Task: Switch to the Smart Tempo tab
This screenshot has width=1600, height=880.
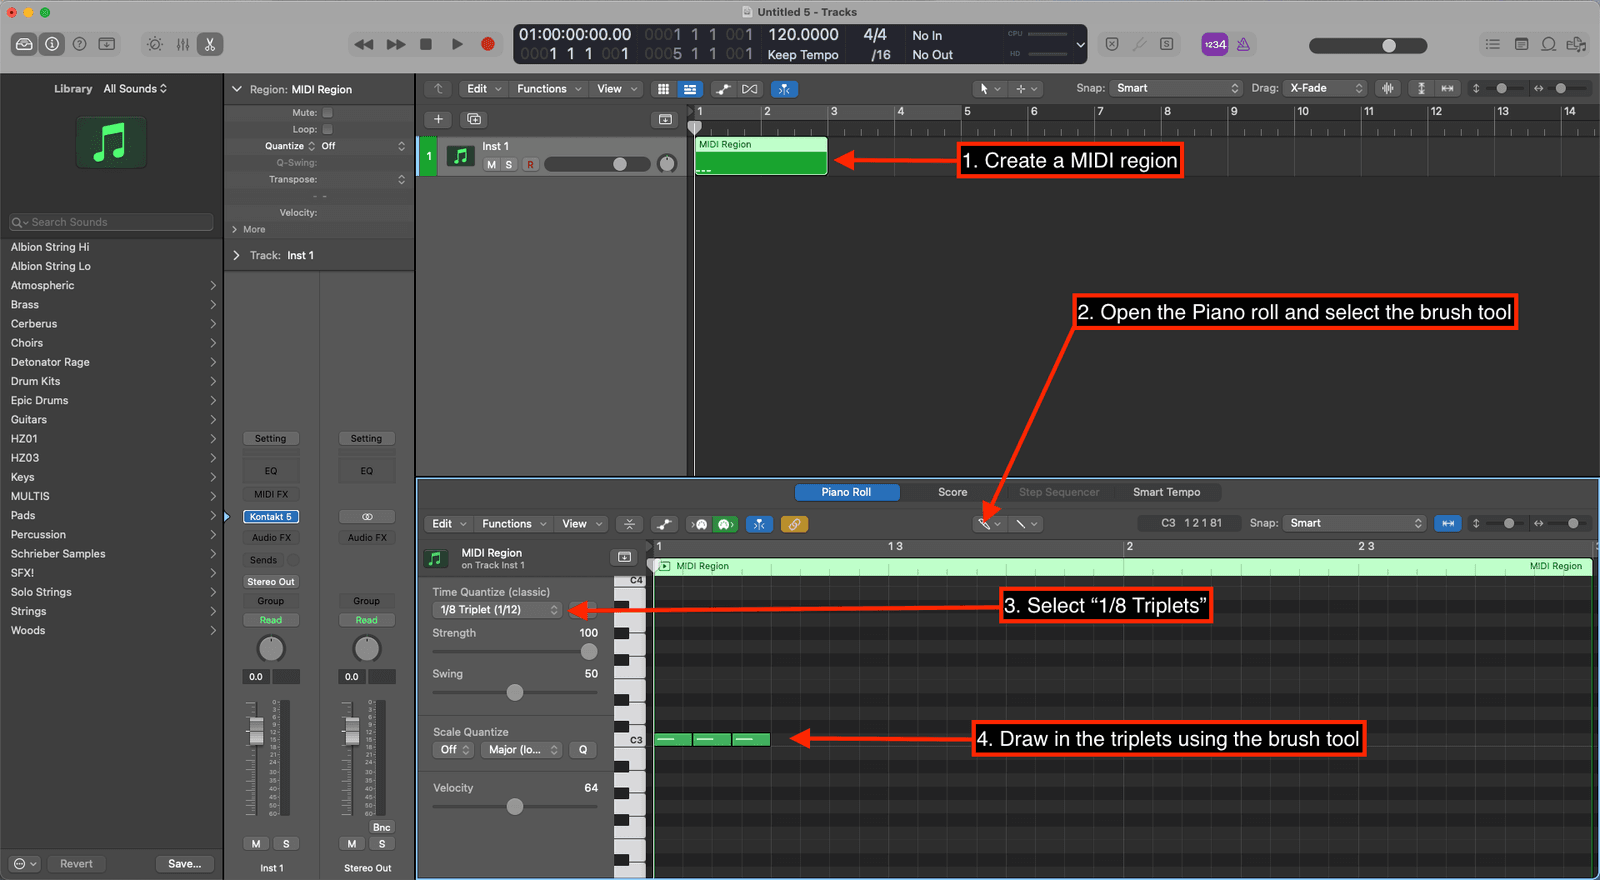Action: [x=1166, y=492]
